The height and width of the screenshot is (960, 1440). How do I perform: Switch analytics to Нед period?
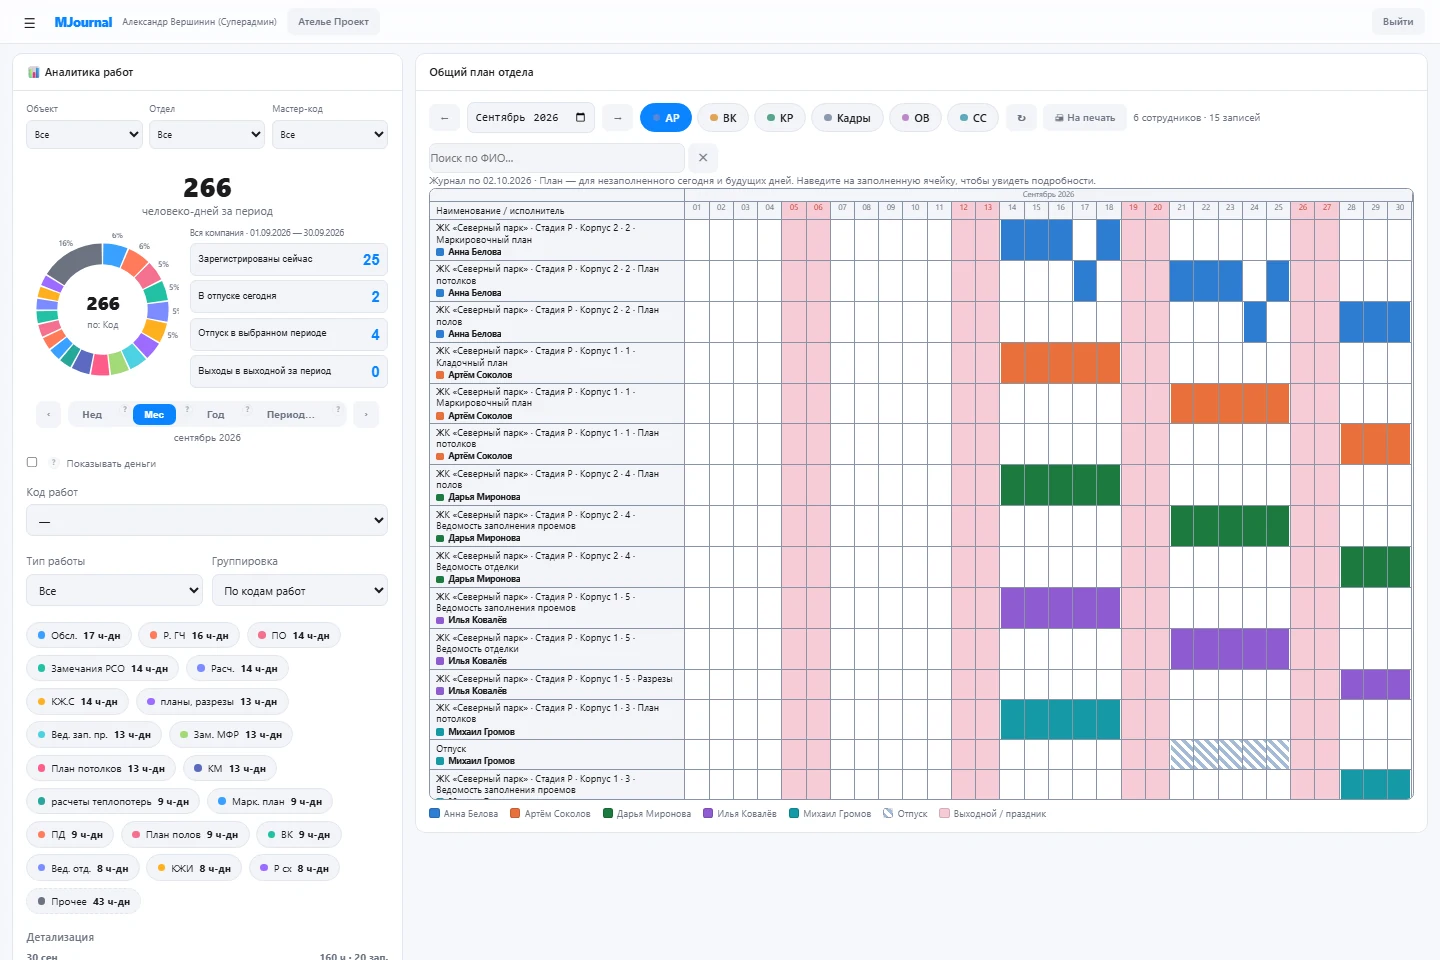coord(92,415)
